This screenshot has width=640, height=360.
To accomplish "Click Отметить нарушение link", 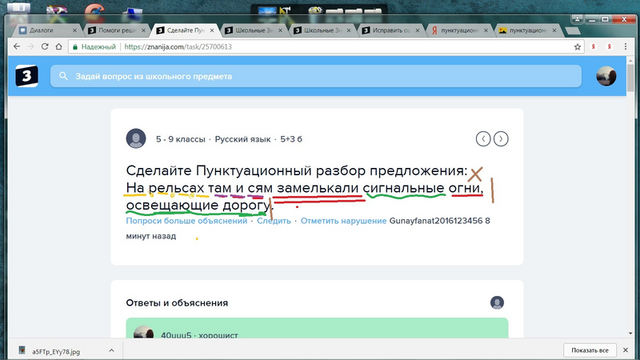I will coord(343,221).
